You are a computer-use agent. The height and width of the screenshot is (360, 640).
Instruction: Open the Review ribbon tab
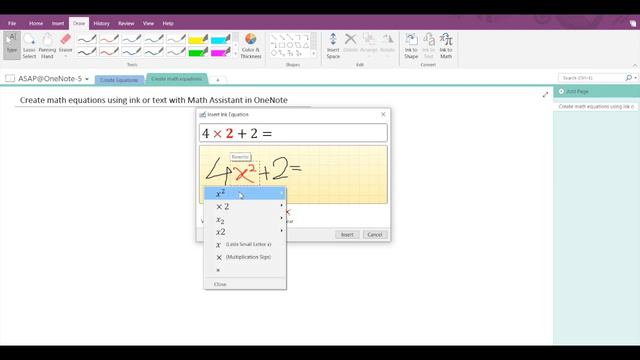(x=126, y=23)
